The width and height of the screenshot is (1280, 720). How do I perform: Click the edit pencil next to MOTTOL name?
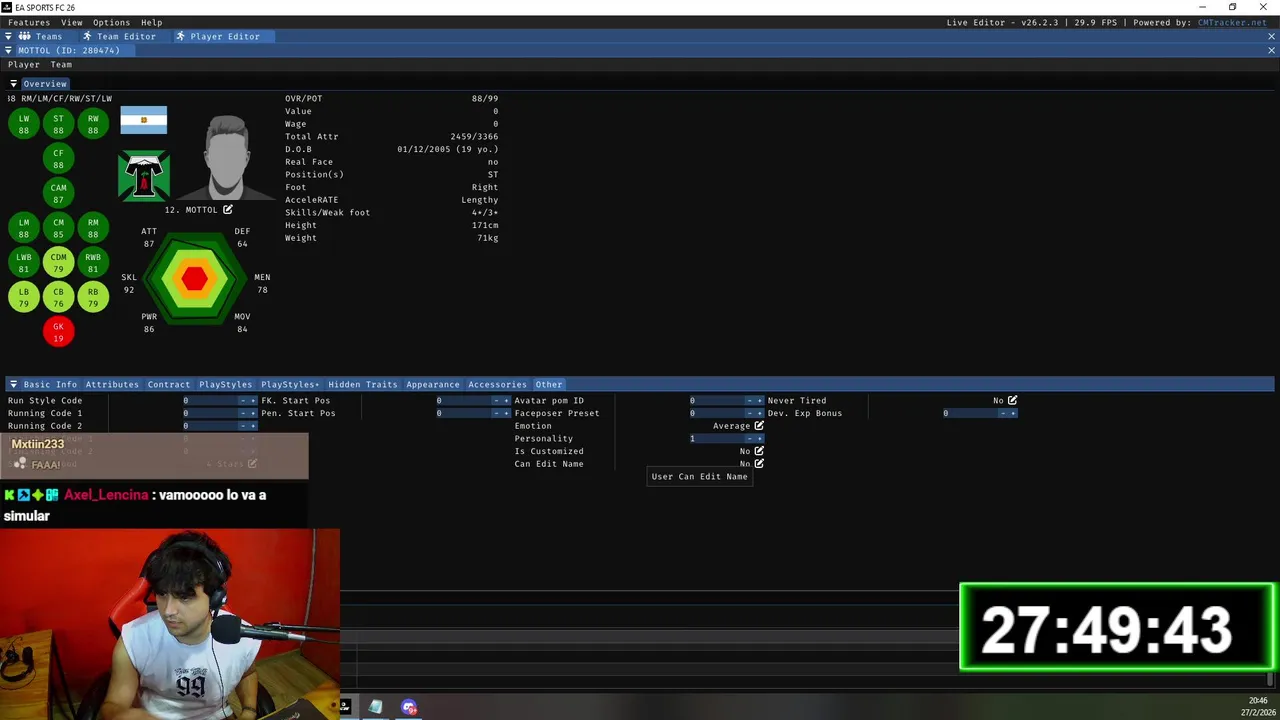(x=228, y=210)
